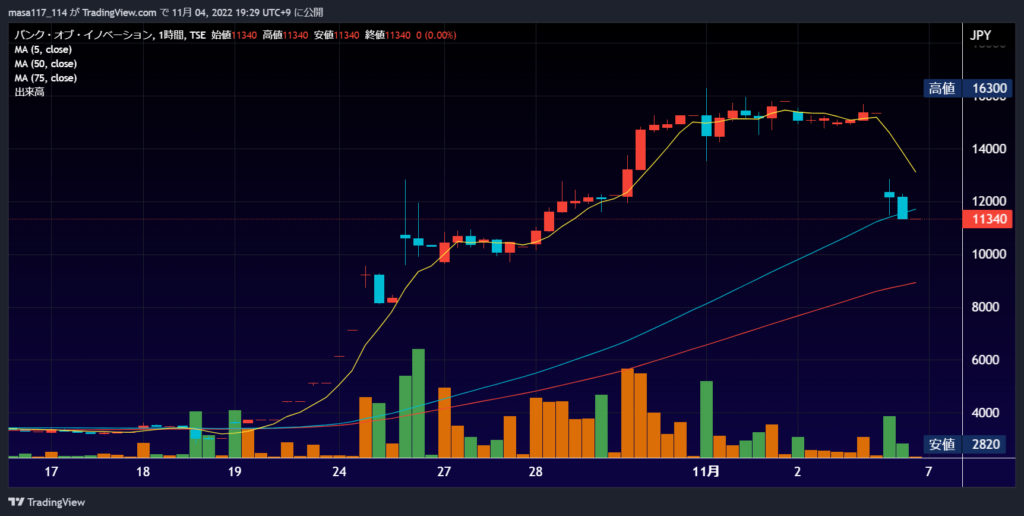Click the 終値11340 close value in header

coord(387,35)
